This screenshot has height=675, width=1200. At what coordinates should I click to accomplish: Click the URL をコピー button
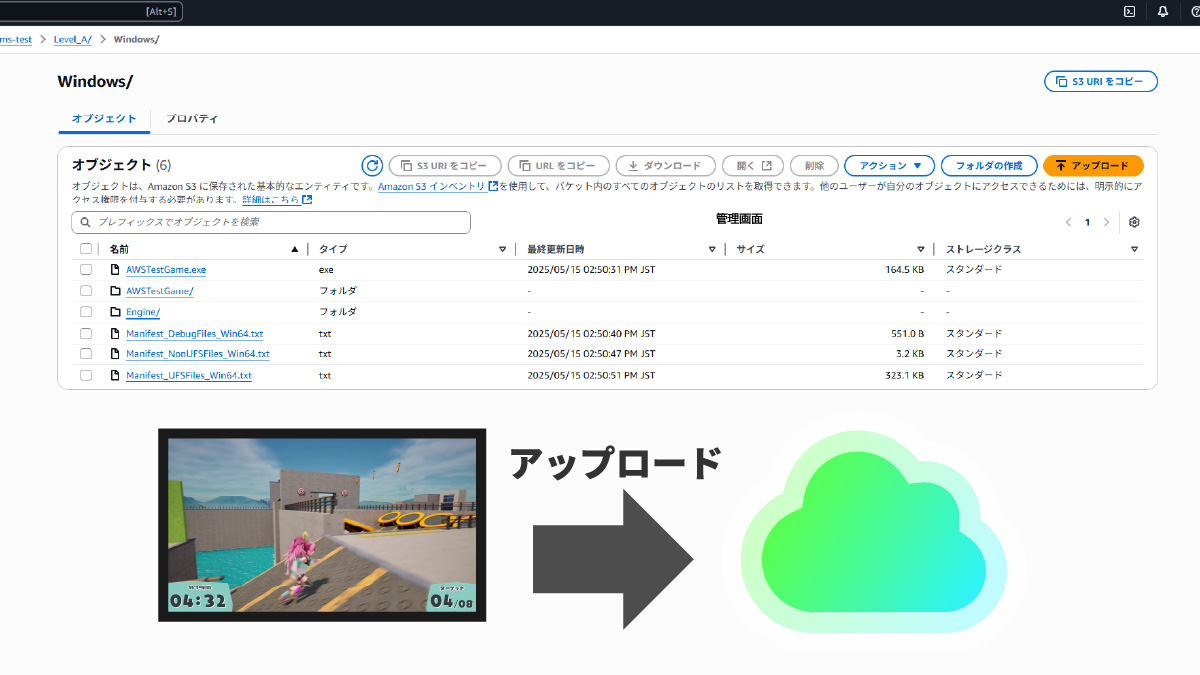pyautogui.click(x=558, y=166)
